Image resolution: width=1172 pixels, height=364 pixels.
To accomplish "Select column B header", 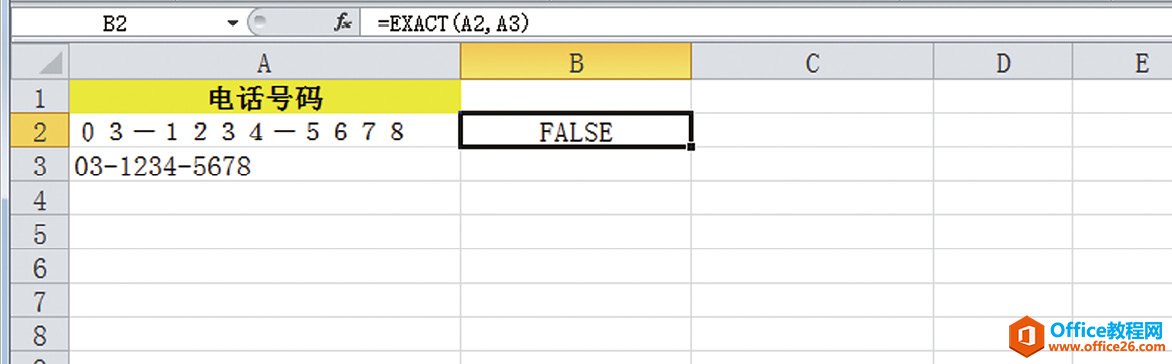I will 576,63.
